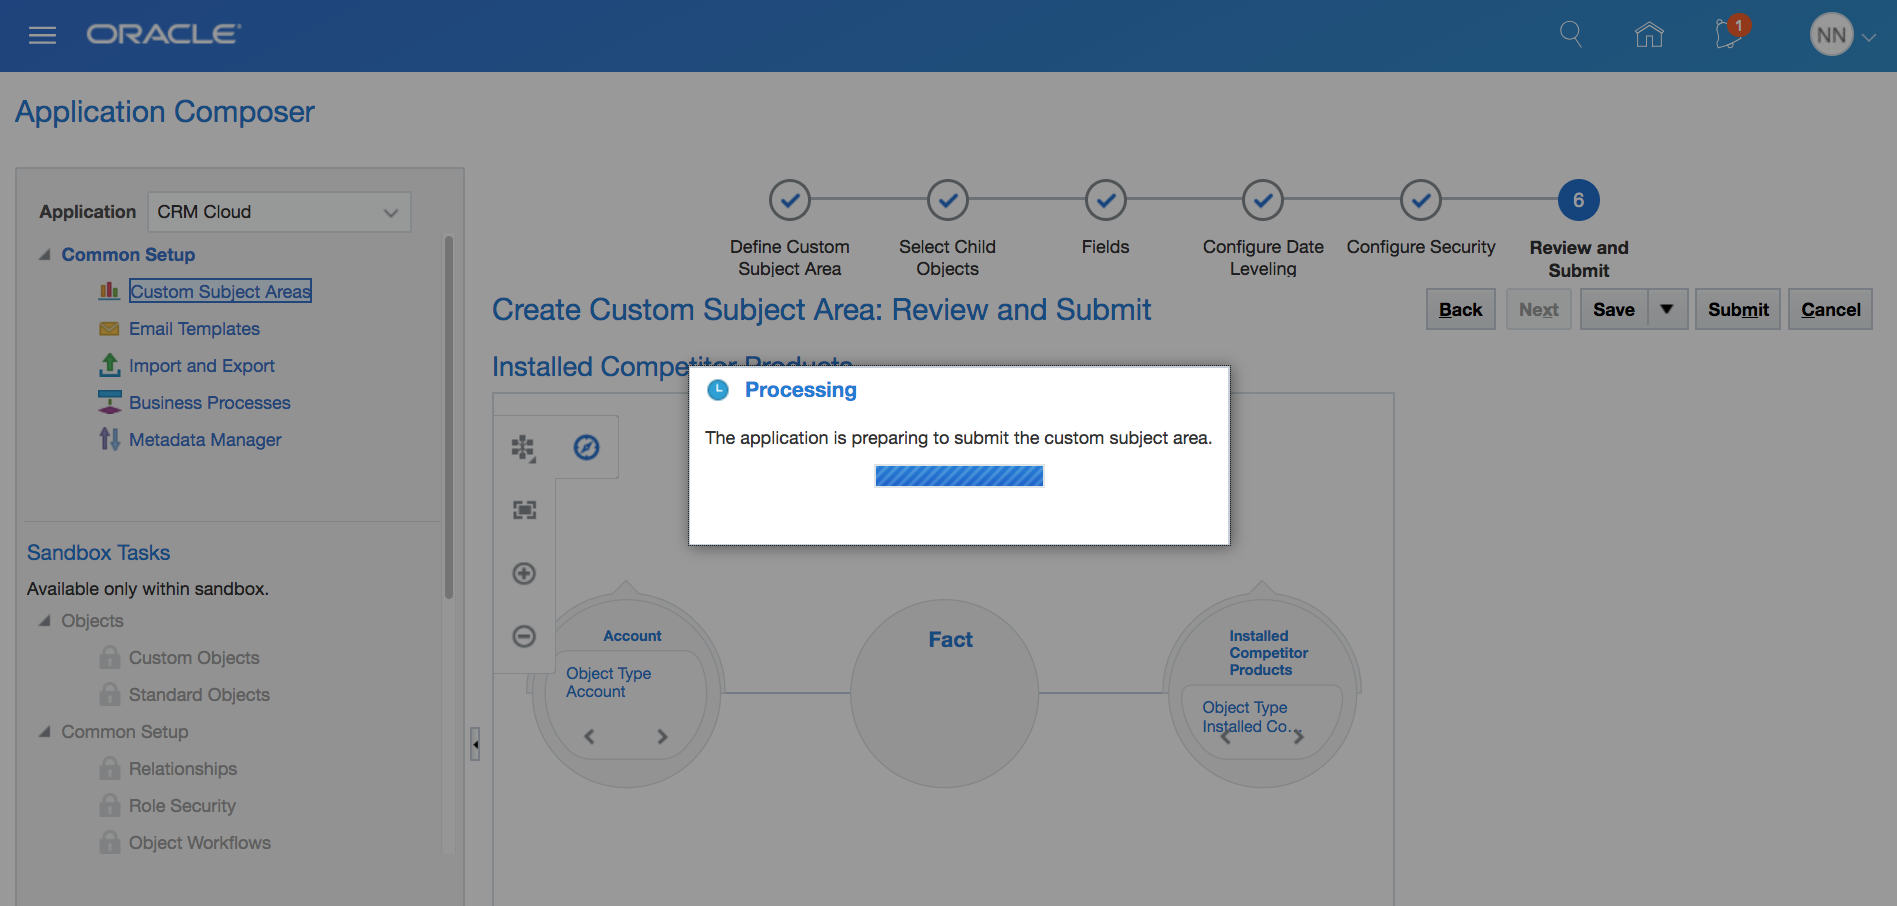1897x906 pixels.
Task: Go to the Fields train step
Action: (1105, 201)
